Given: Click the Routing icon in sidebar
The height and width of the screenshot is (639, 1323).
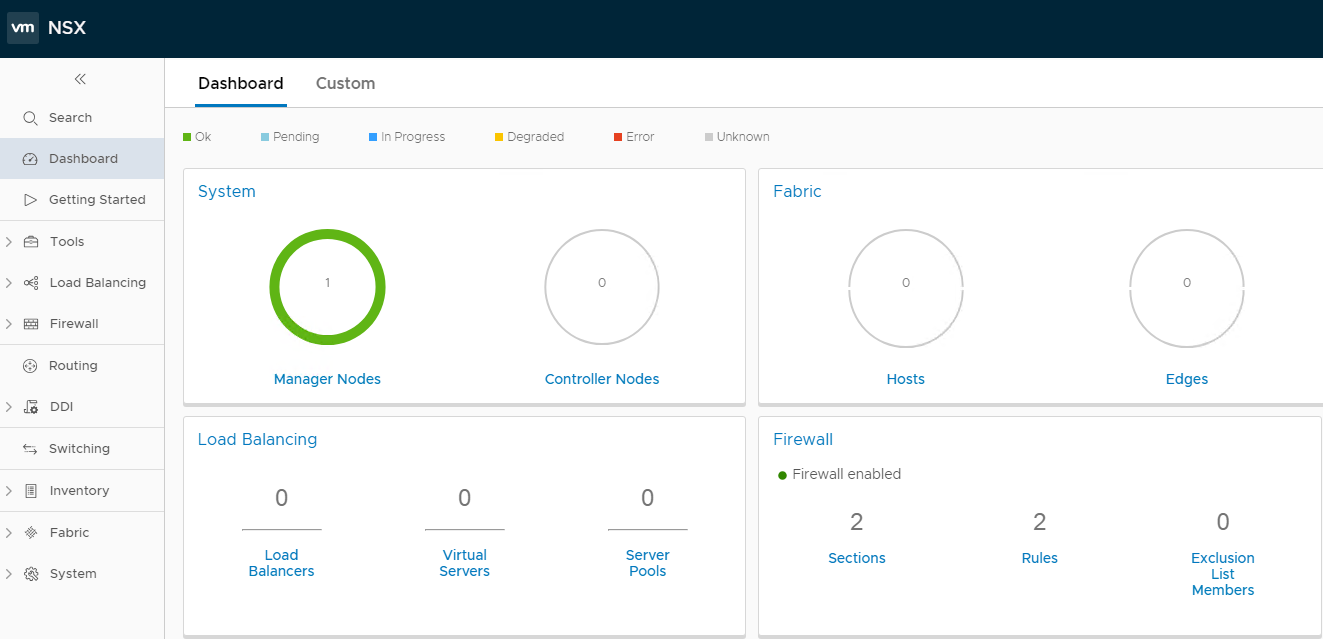Looking at the screenshot, I should [x=30, y=366].
